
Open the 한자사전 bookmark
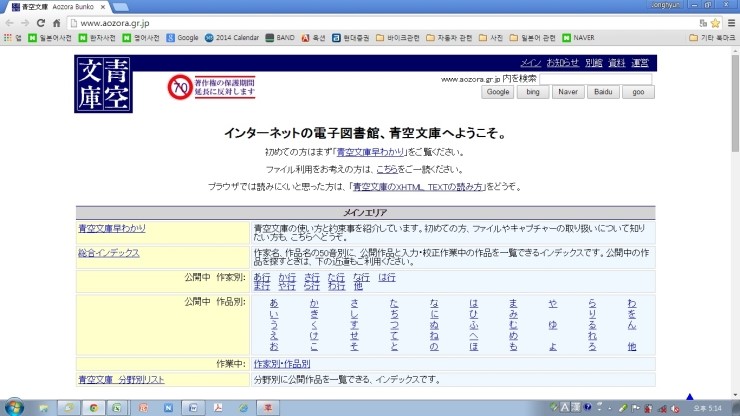(97, 38)
